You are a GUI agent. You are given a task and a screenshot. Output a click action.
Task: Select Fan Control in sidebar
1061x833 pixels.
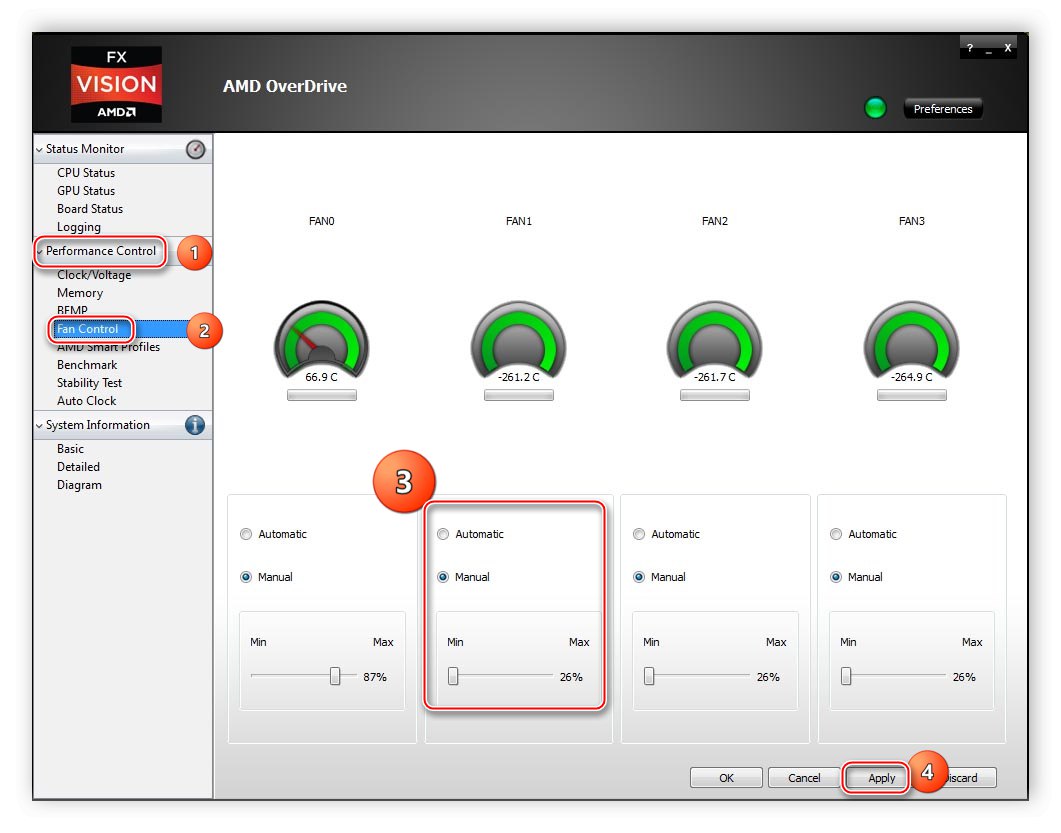tap(87, 329)
